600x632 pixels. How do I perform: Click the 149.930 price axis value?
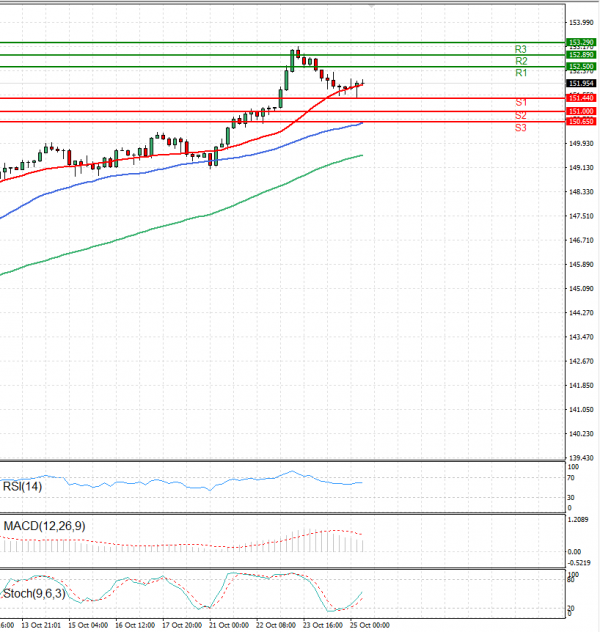click(581, 143)
